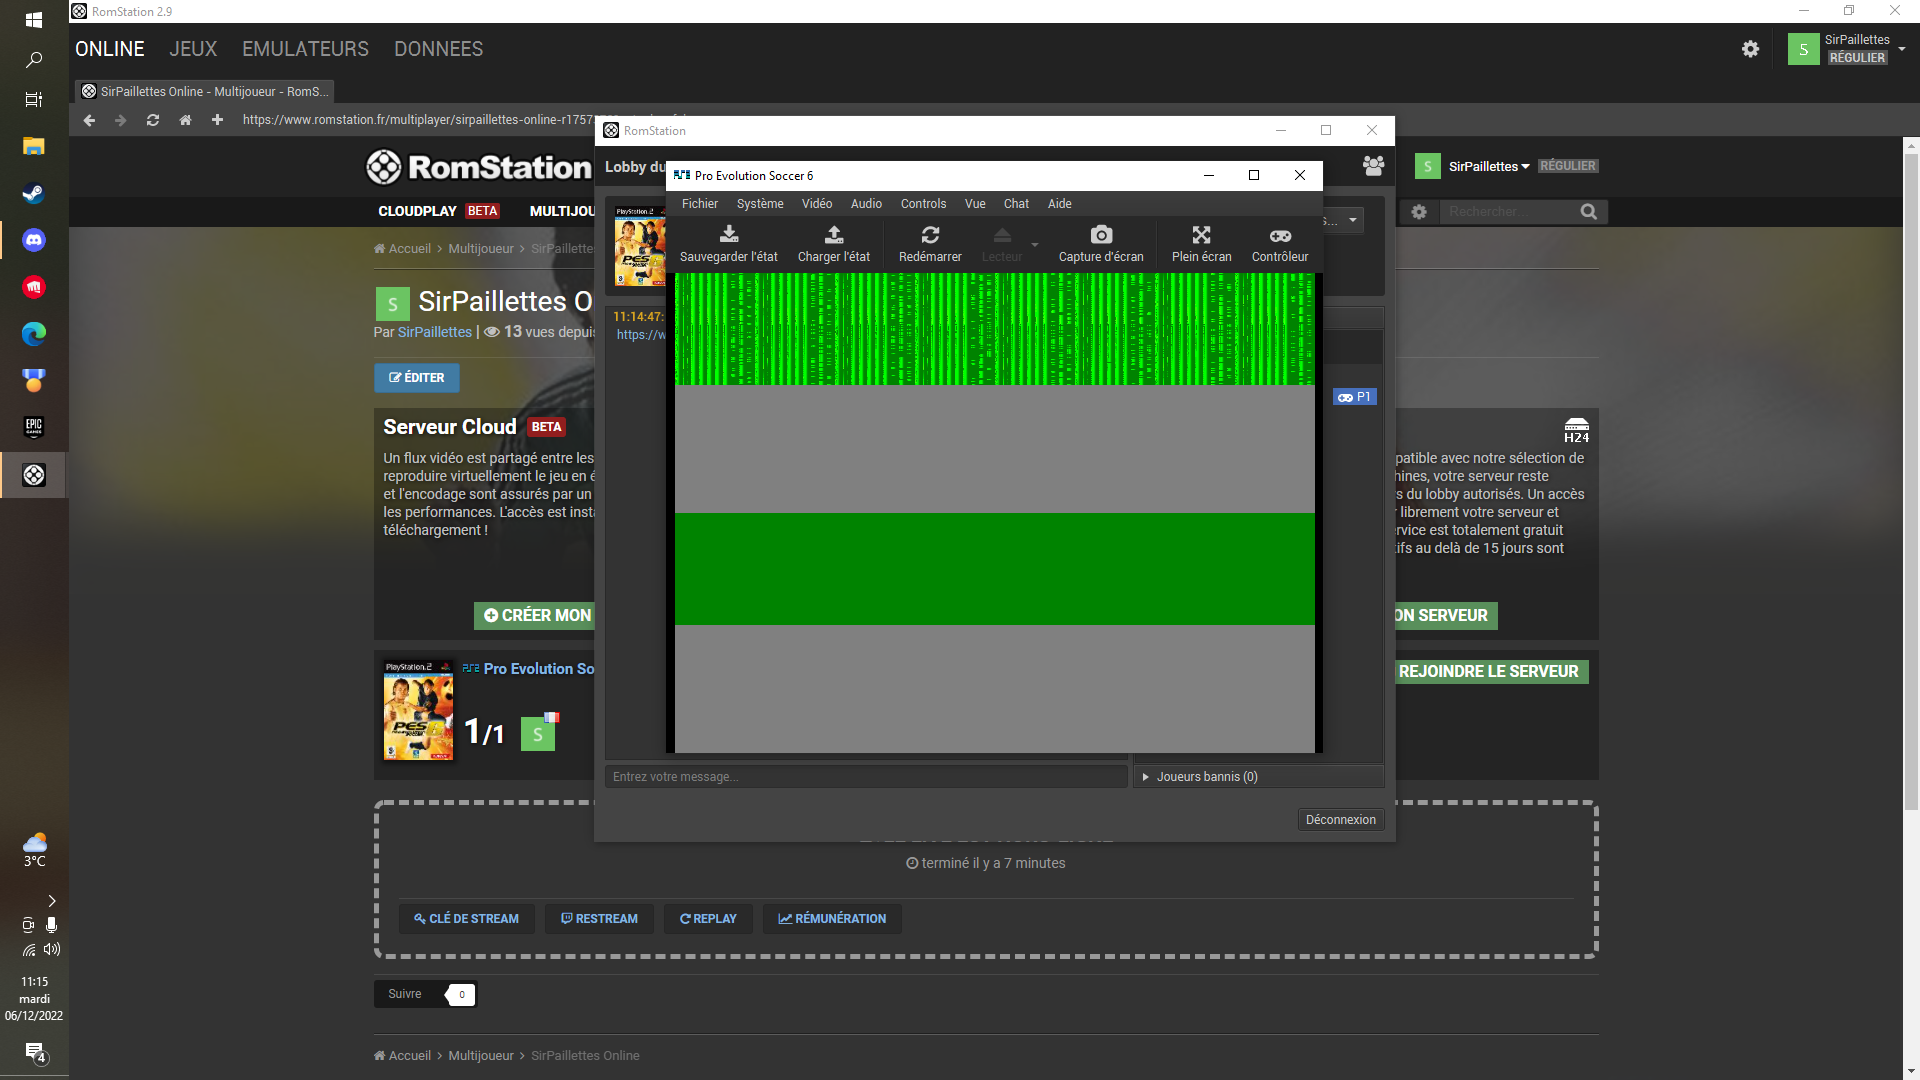
Task: Go forward in the browser navigation
Action: point(121,120)
